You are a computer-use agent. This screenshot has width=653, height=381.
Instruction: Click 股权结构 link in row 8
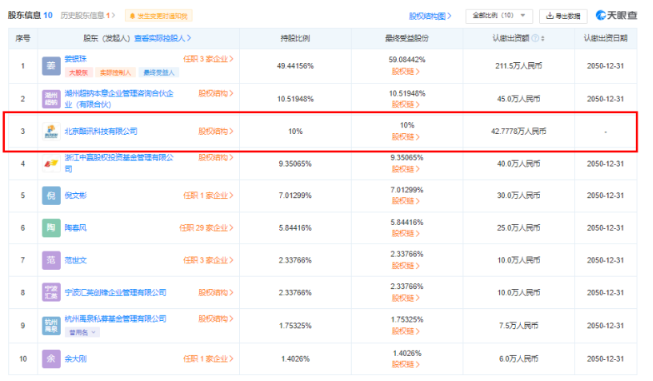click(216, 293)
